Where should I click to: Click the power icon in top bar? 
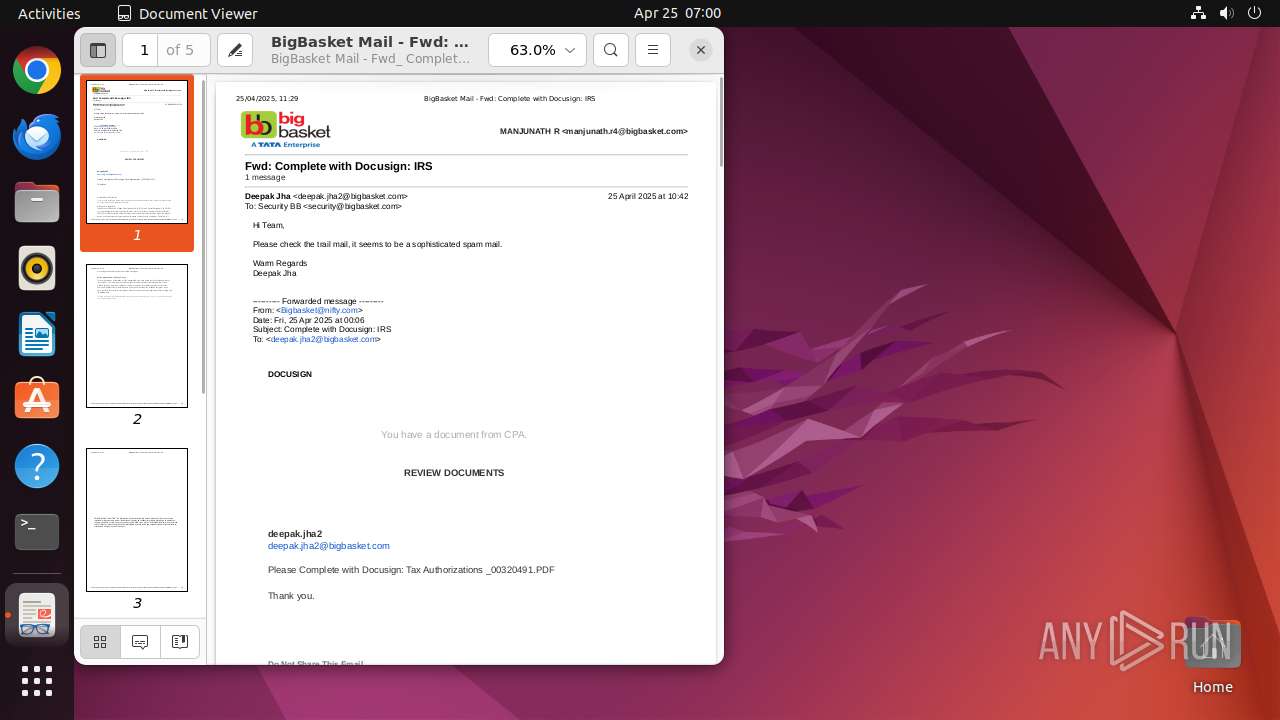click(1254, 13)
